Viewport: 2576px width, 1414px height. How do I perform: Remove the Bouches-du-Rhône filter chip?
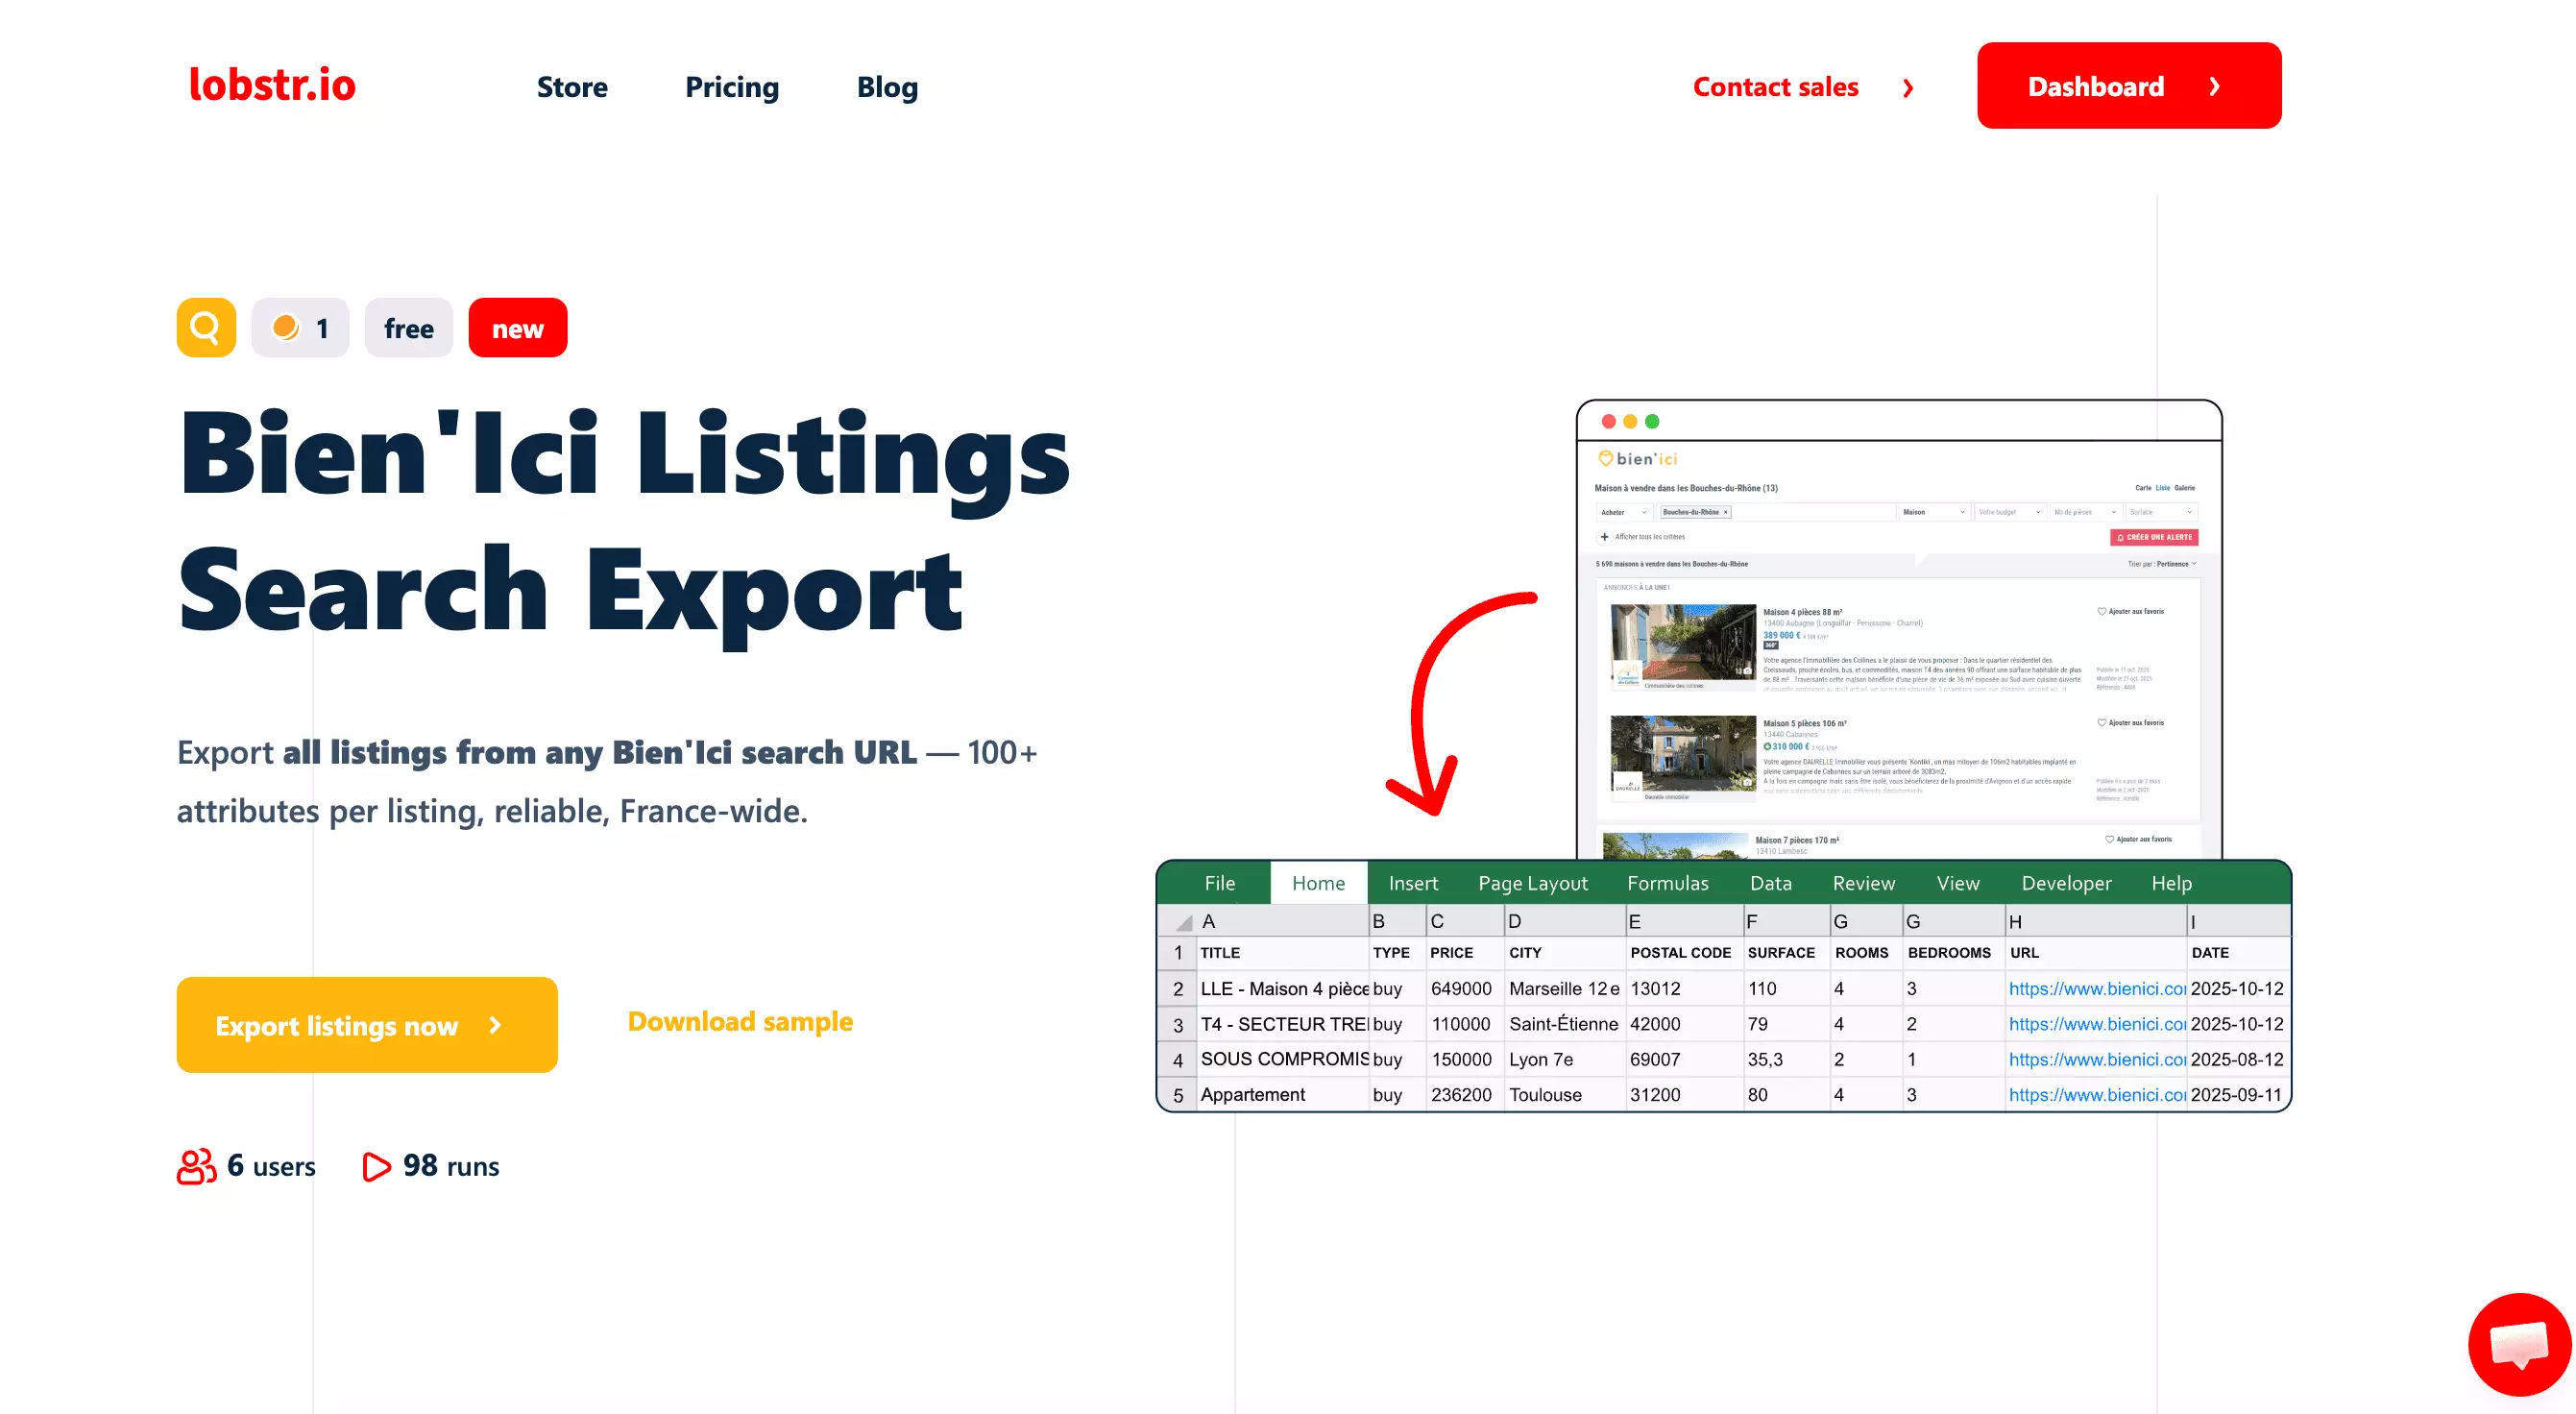click(x=1726, y=513)
